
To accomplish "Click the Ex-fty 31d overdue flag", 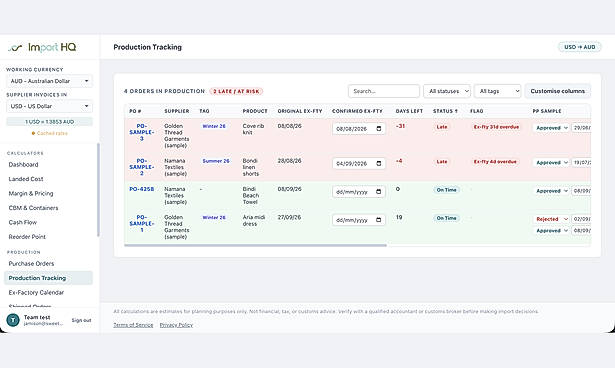I will (x=496, y=127).
